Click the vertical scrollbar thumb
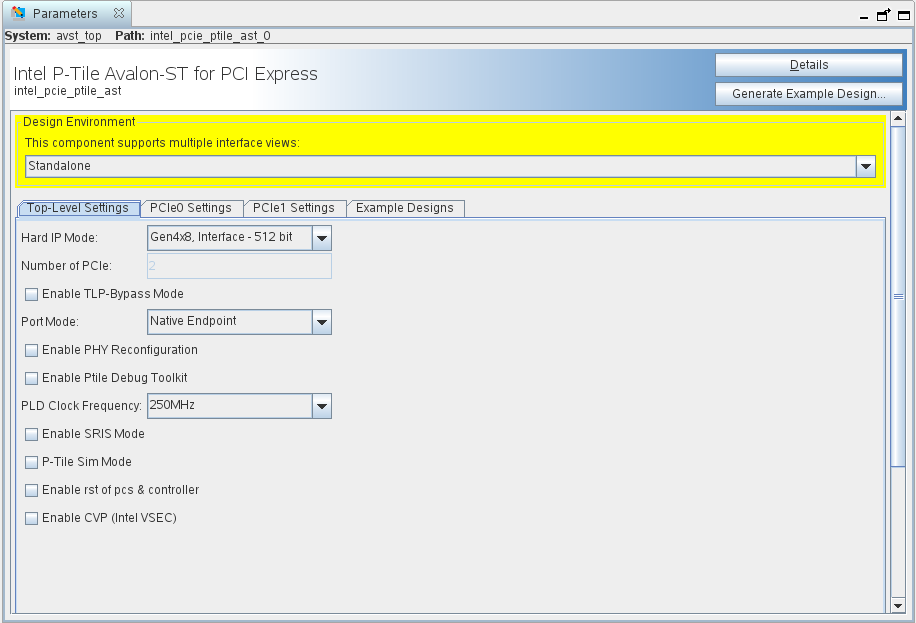This screenshot has height=623, width=916. pyautogui.click(x=898, y=296)
